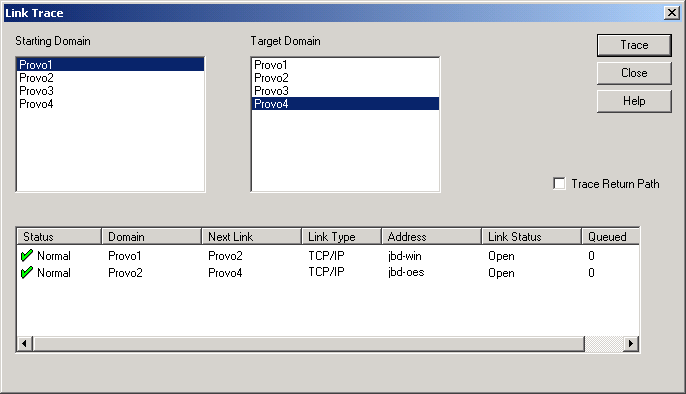Click the Domain column header

151,237
